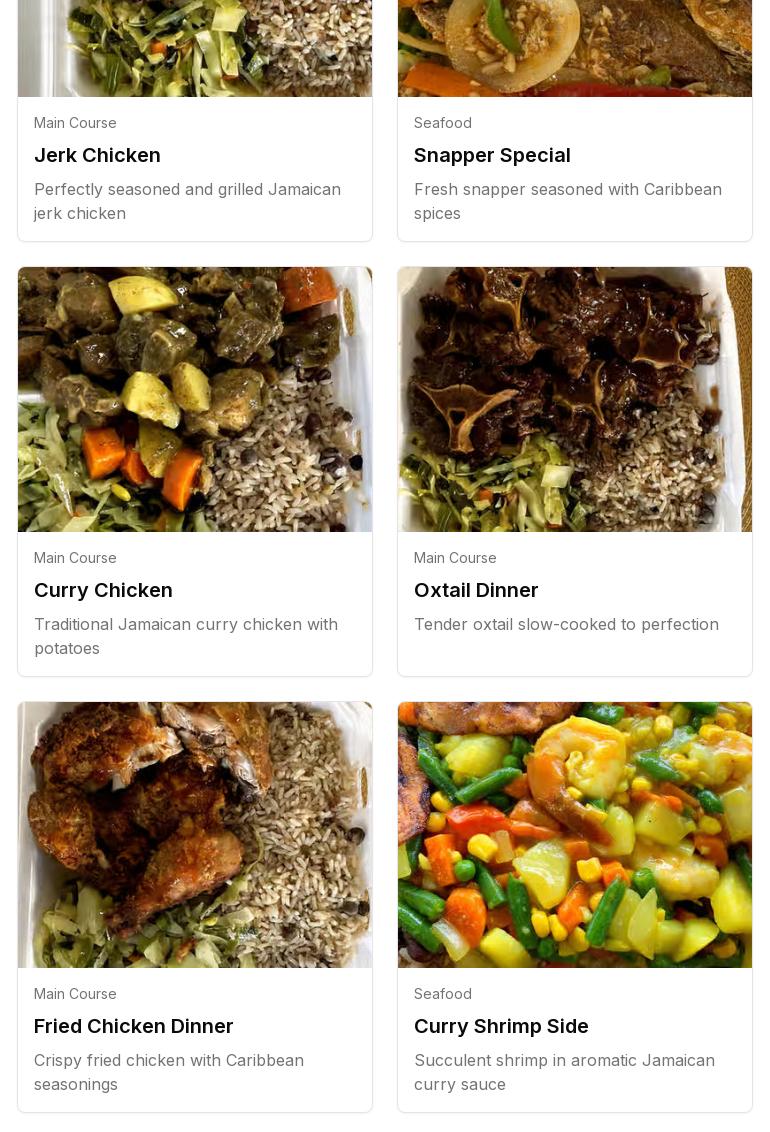Click the 'Succulent shrimp in aromatic' description
The image size is (770, 1132).
click(x=564, y=1072)
